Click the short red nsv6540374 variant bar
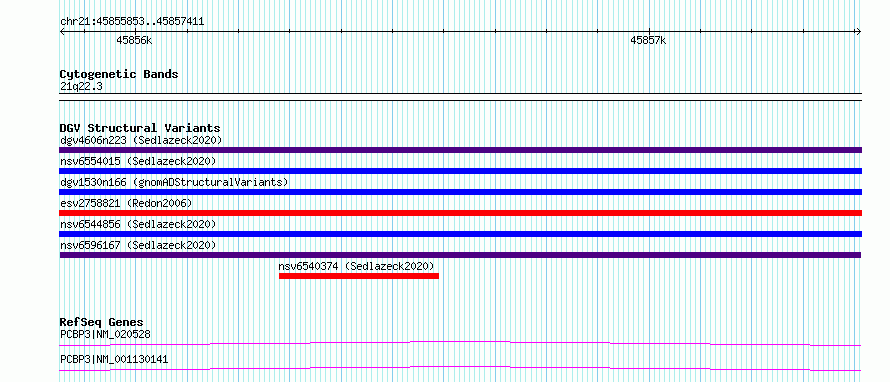Screen dimensions: 890x382 (x=359, y=276)
